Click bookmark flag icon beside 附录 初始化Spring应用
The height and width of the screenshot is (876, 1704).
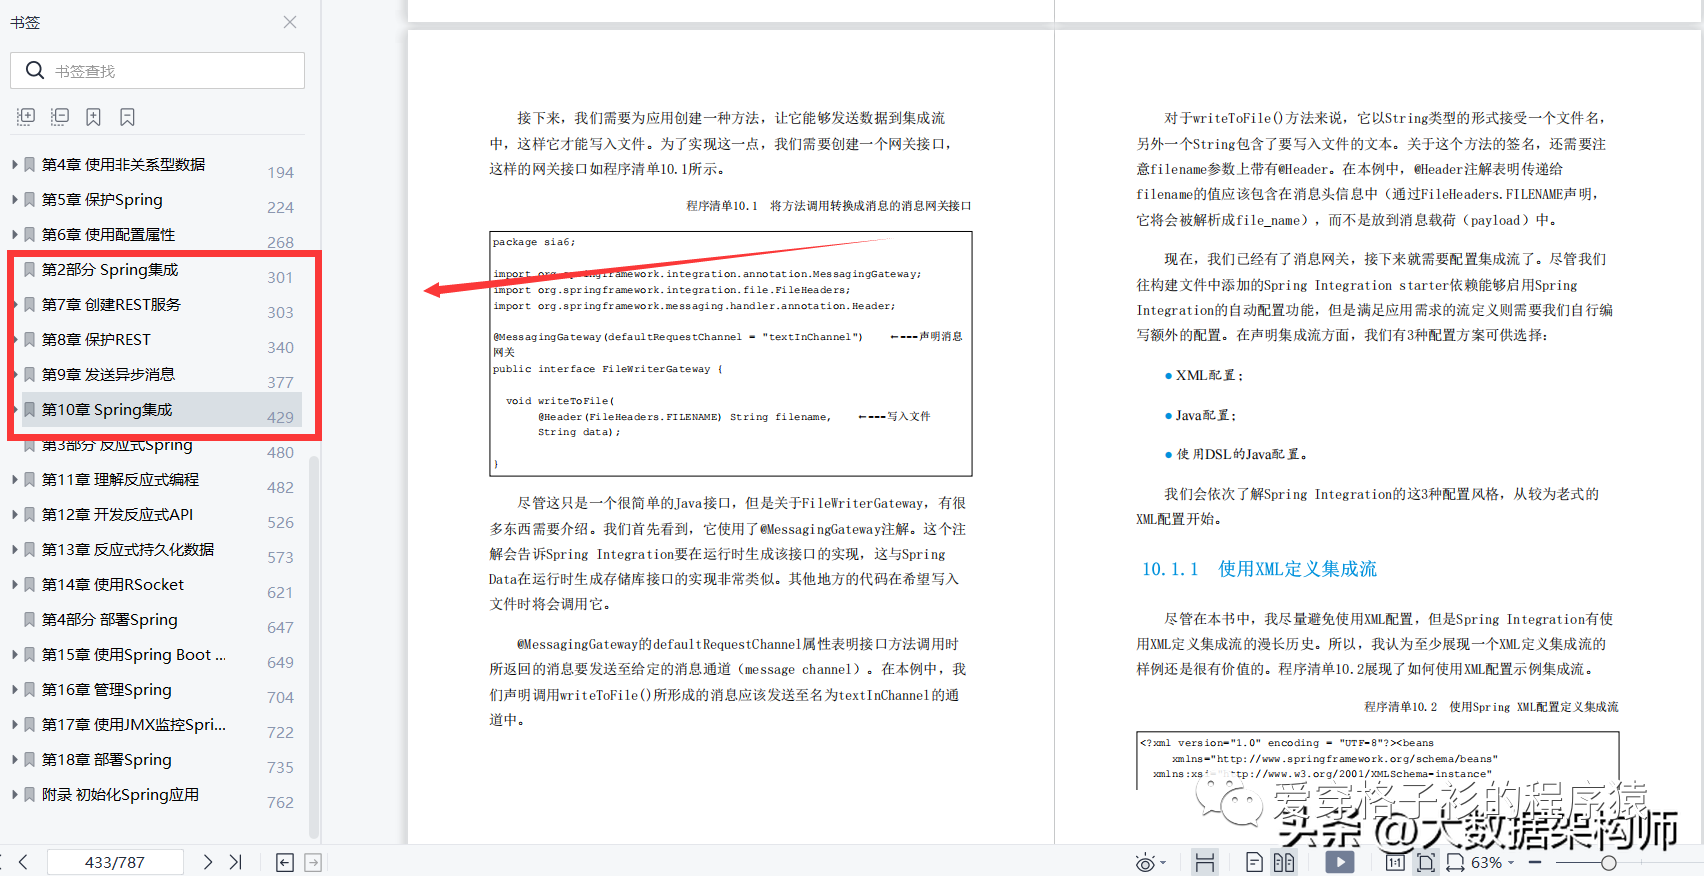[x=30, y=794]
